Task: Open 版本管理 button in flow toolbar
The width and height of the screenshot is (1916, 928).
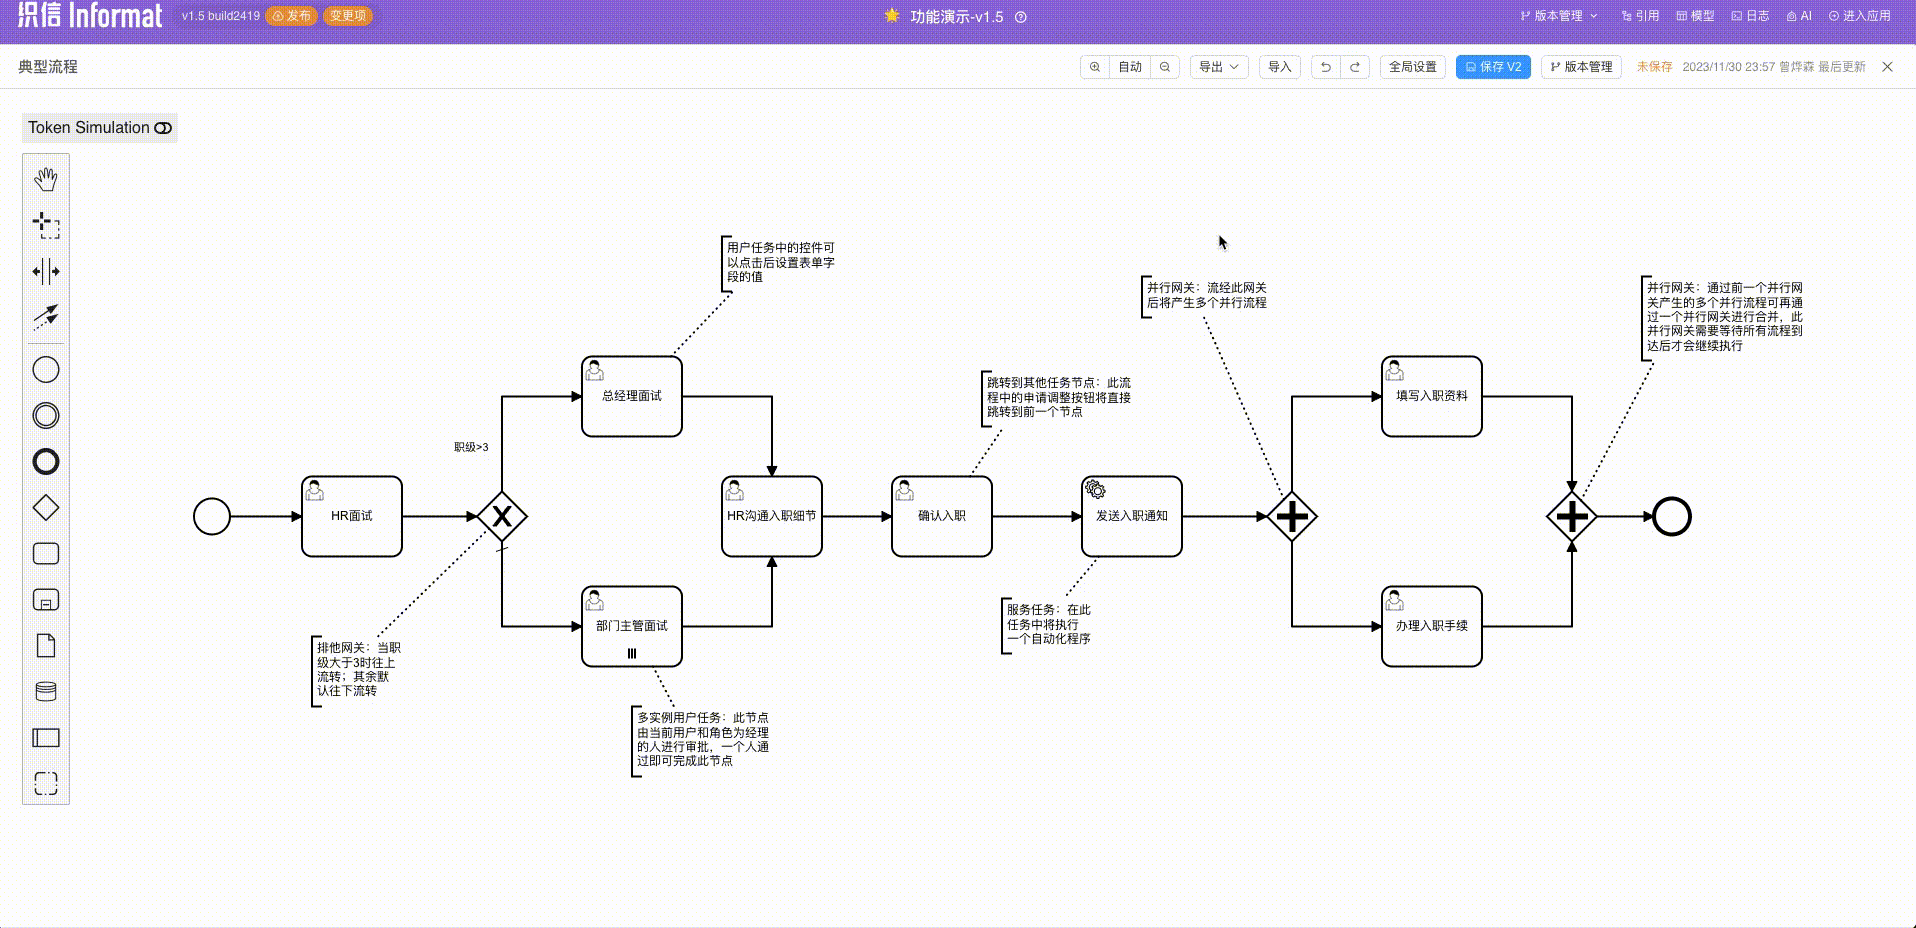Action: tap(1581, 67)
